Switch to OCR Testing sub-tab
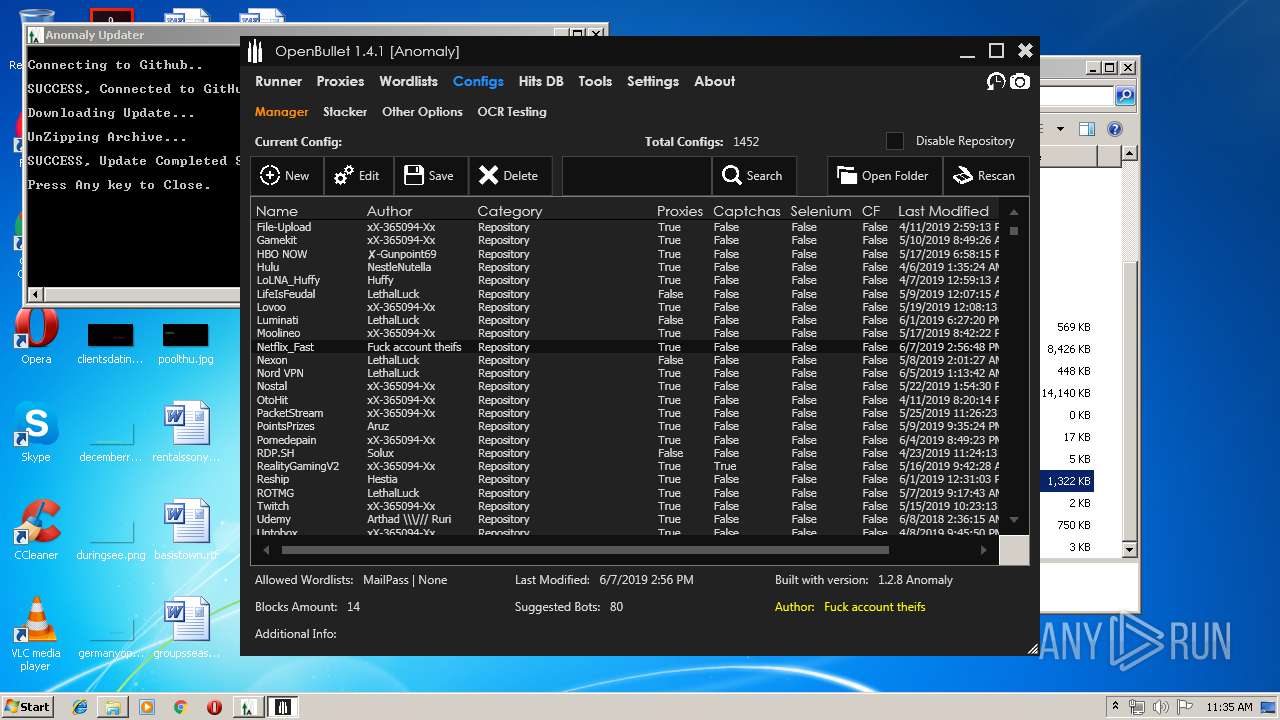Viewport: 1280px width, 720px height. point(512,112)
